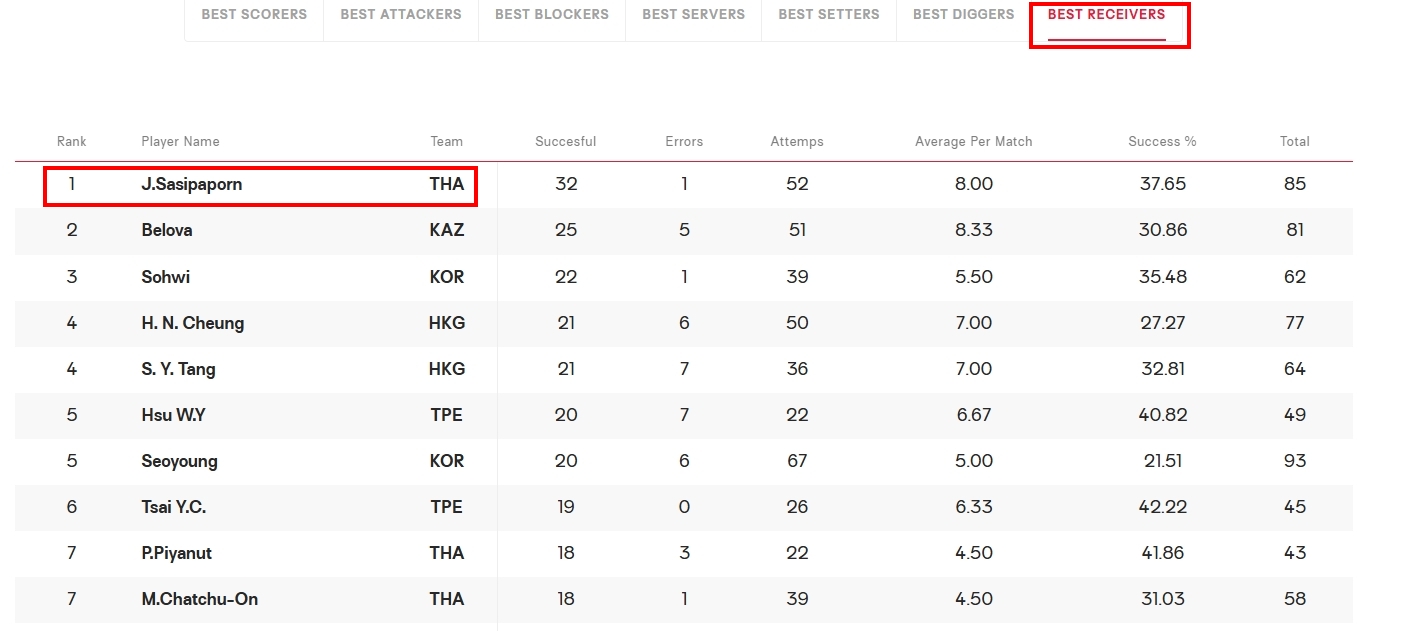Open player Sohwi's row
The width and height of the screenshot is (1427, 631).
[683, 277]
